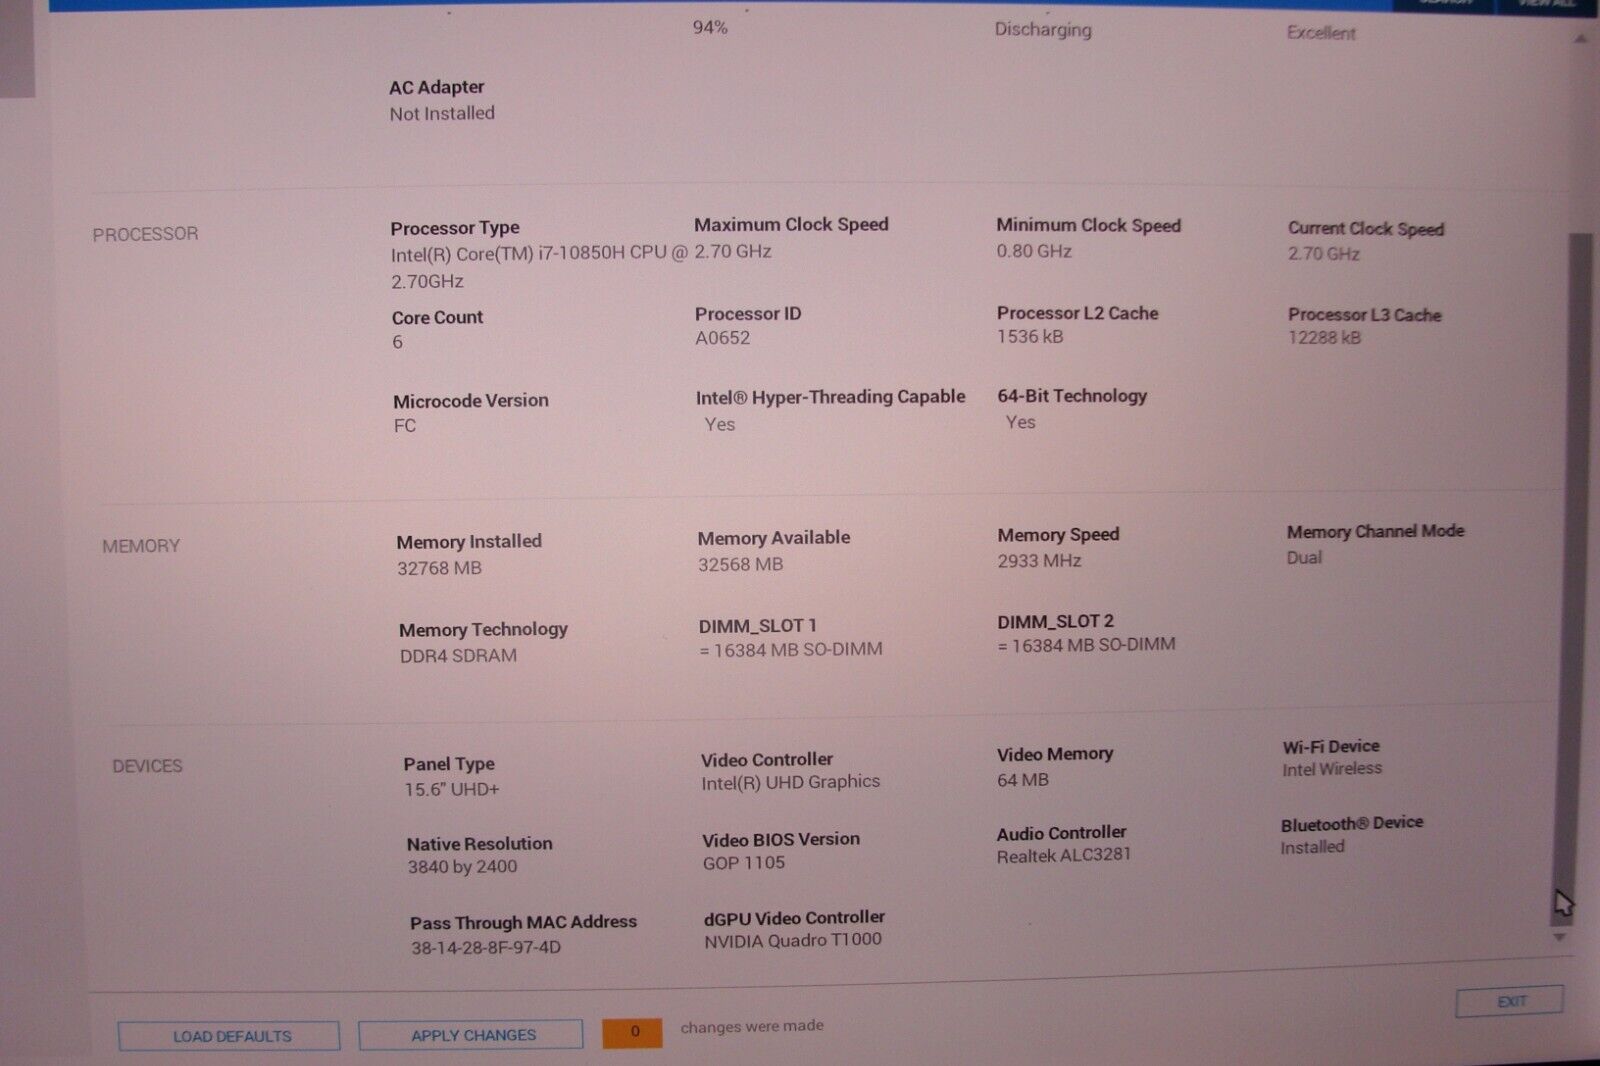Click the AC Adapter 'Not Installed' value
Viewport: 1600px width, 1066px height.
[442, 114]
